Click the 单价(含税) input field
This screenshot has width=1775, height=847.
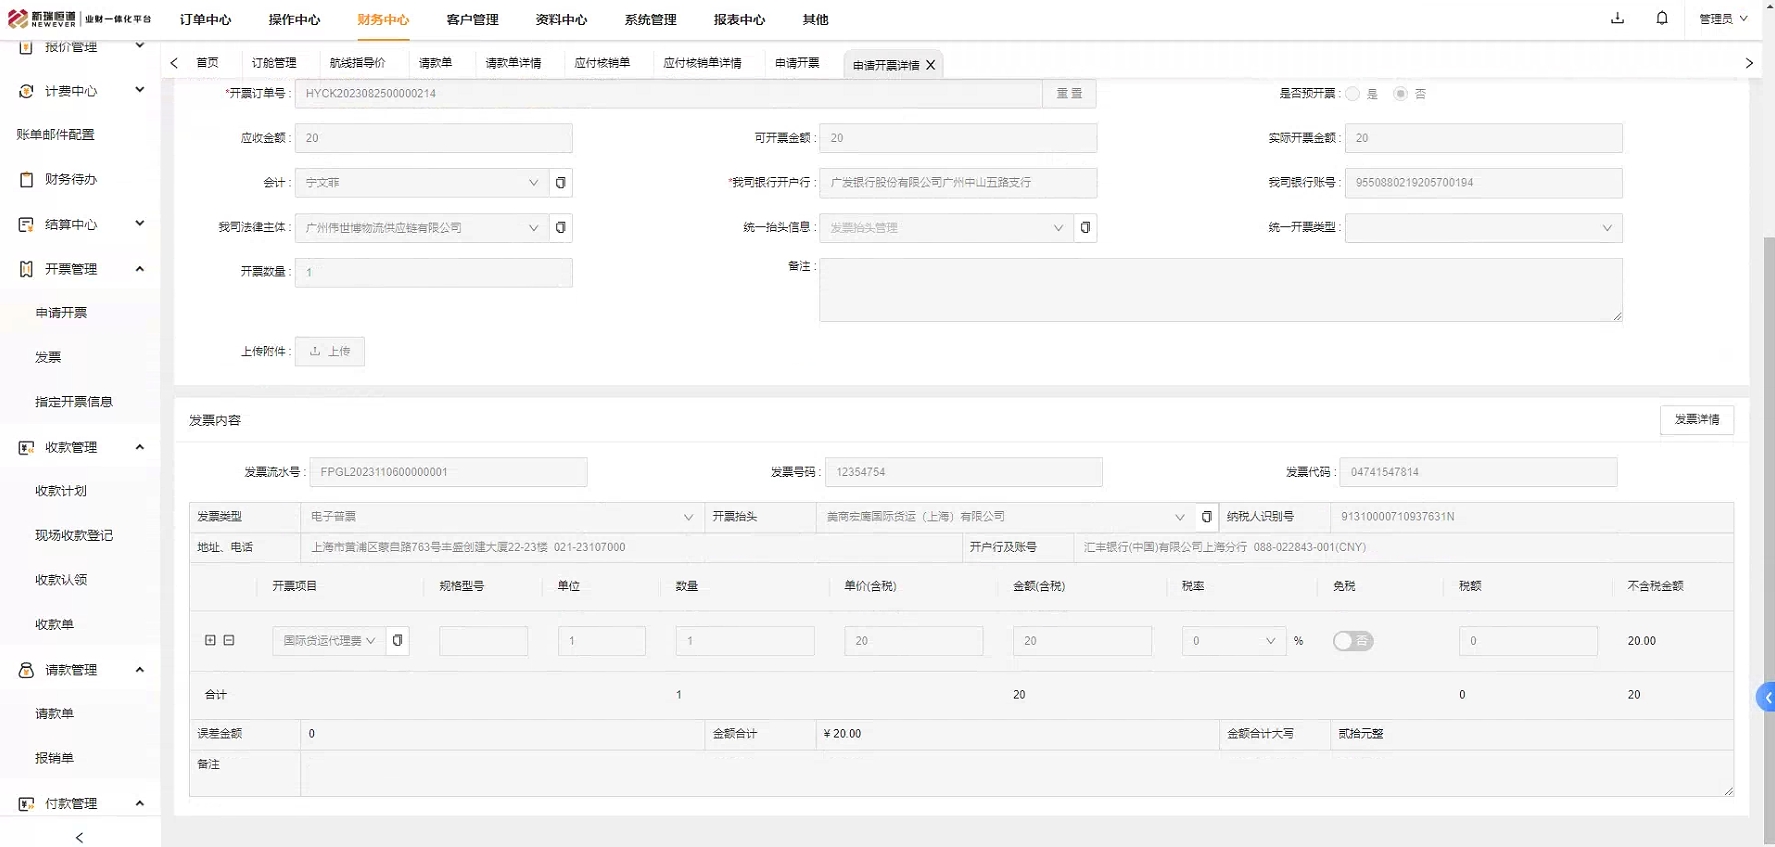(x=914, y=641)
